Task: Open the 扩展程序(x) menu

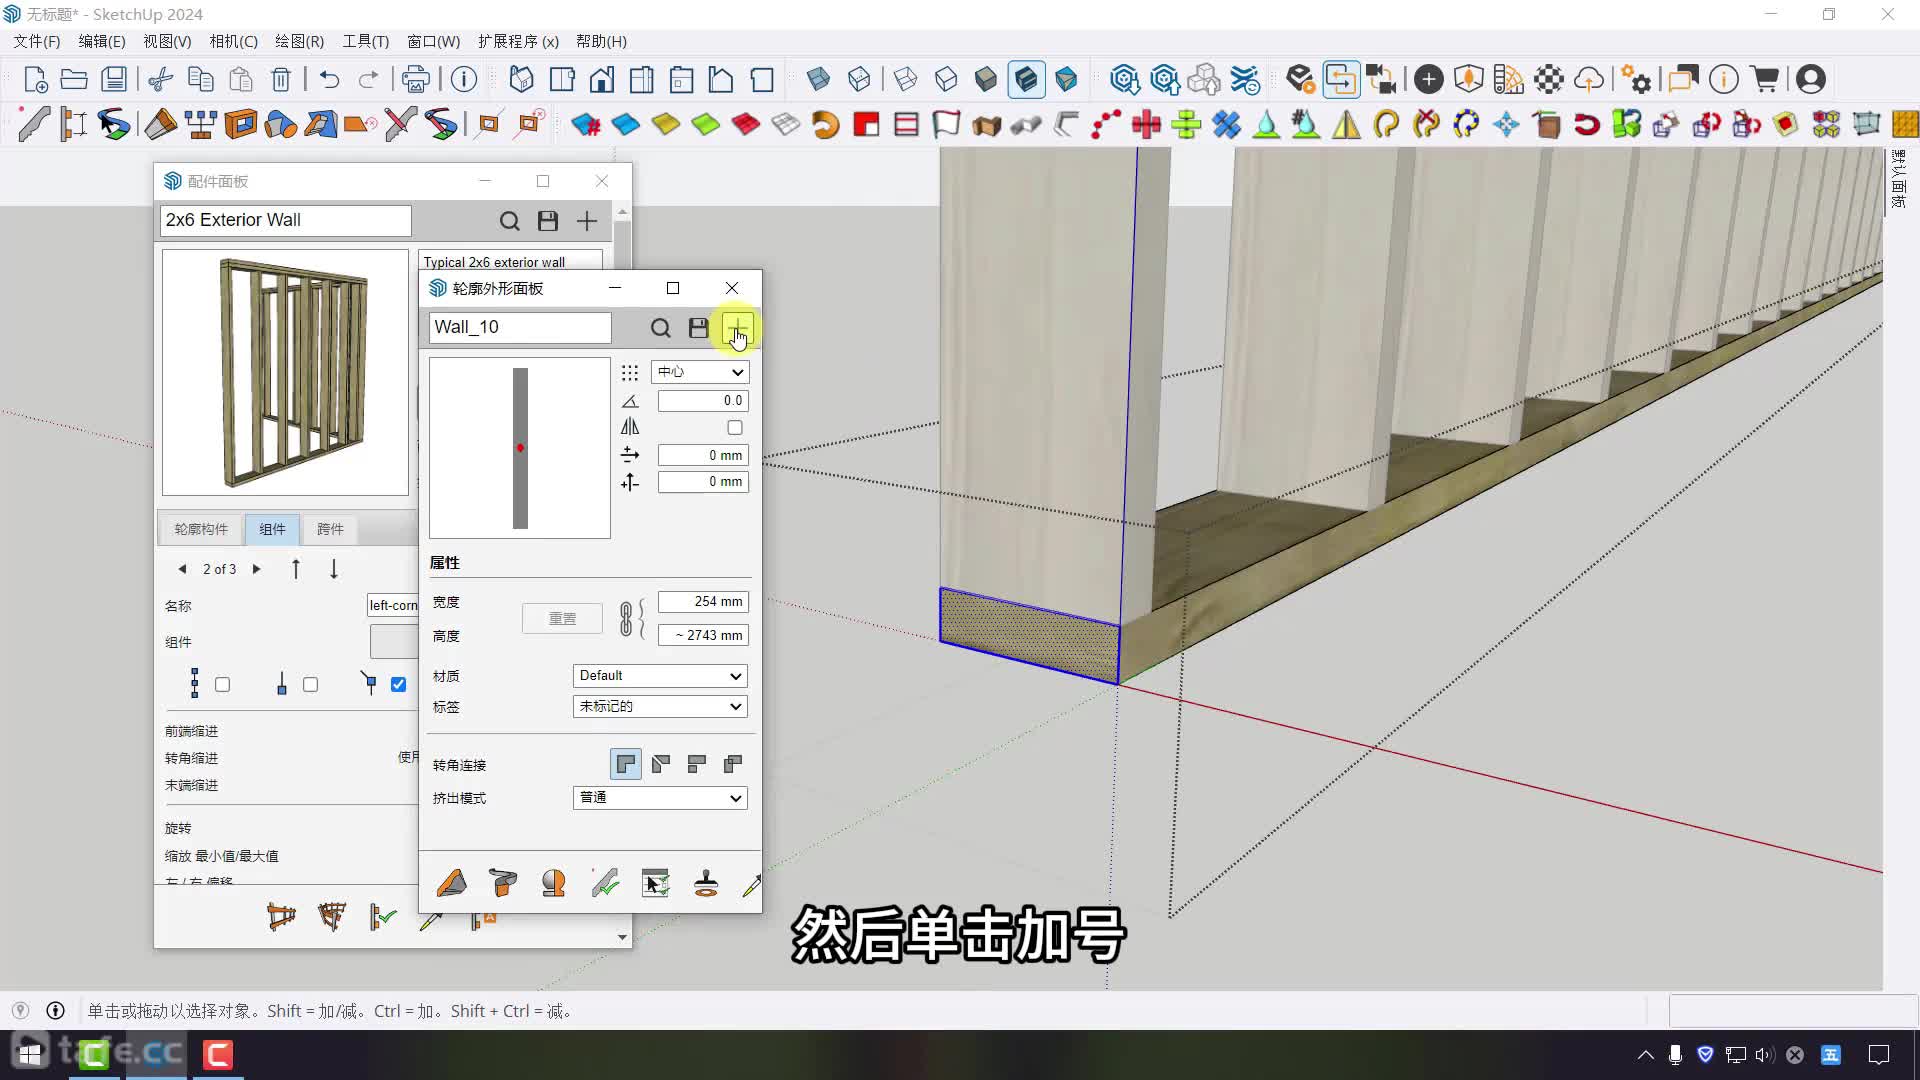Action: click(x=518, y=41)
